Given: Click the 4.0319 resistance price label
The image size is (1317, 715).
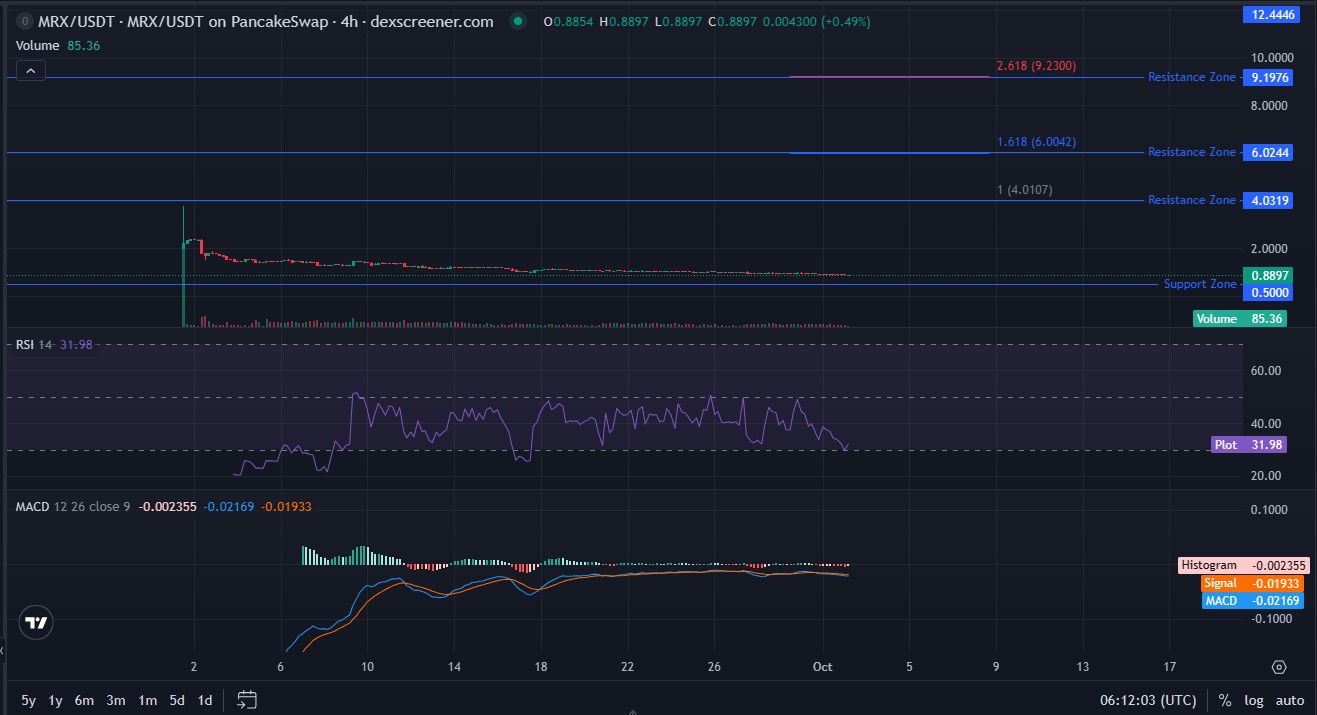Looking at the screenshot, I should (1266, 200).
